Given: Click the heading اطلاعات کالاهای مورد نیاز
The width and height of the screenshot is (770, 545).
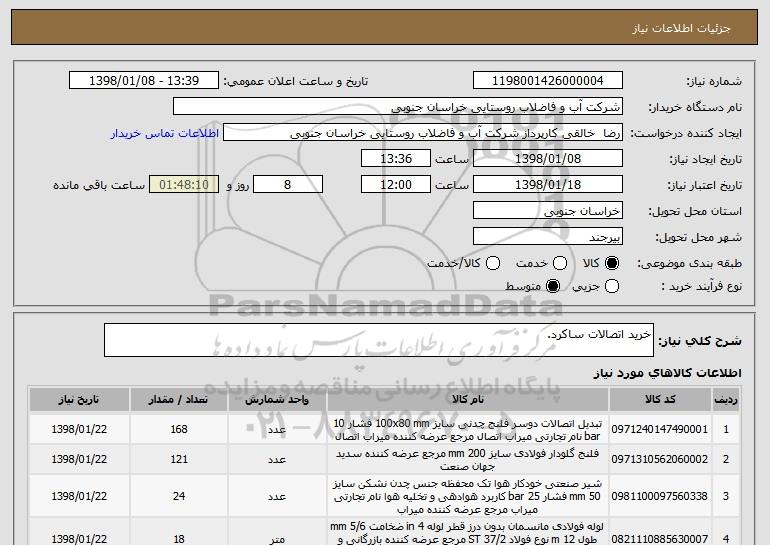Looking at the screenshot, I should [667, 373].
